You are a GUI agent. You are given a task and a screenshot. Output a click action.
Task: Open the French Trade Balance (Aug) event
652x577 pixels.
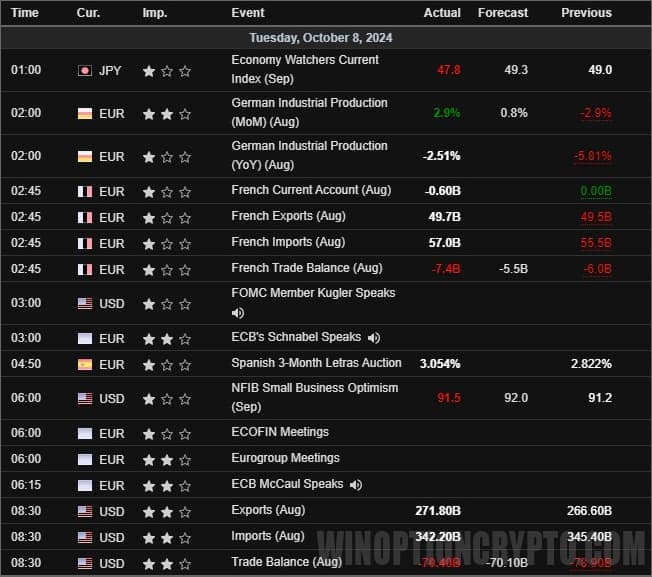coord(306,268)
